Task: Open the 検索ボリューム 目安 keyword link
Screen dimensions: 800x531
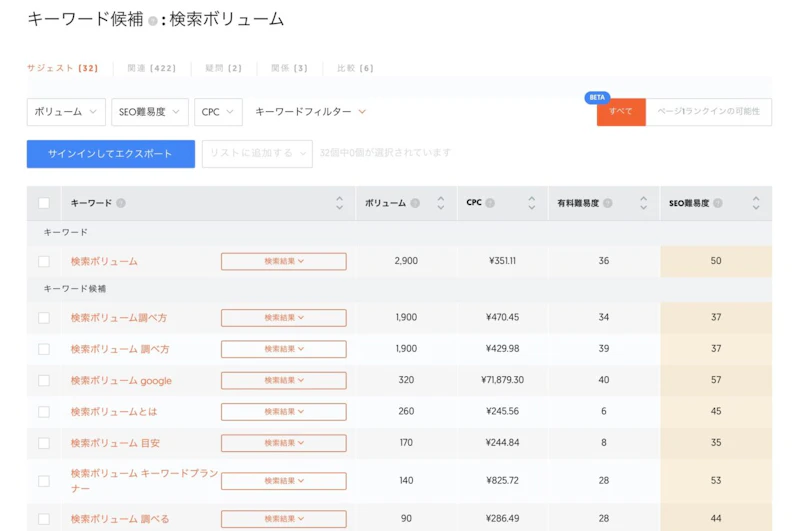Action: 115,443
